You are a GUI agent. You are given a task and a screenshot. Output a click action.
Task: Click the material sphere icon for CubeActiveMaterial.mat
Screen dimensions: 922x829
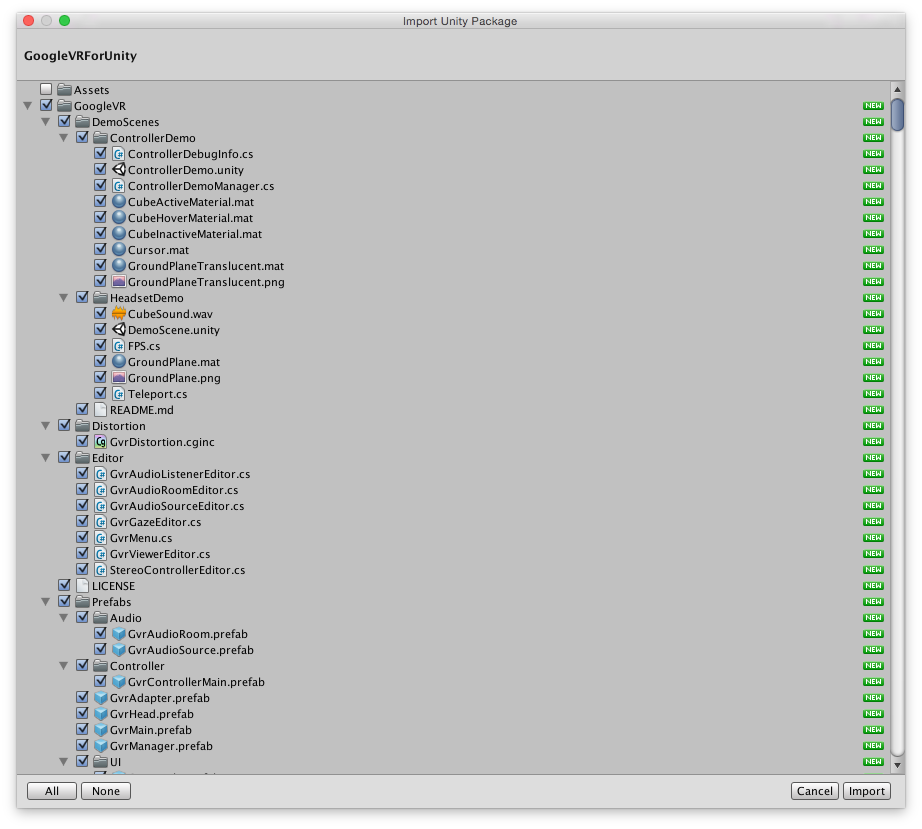coord(119,202)
